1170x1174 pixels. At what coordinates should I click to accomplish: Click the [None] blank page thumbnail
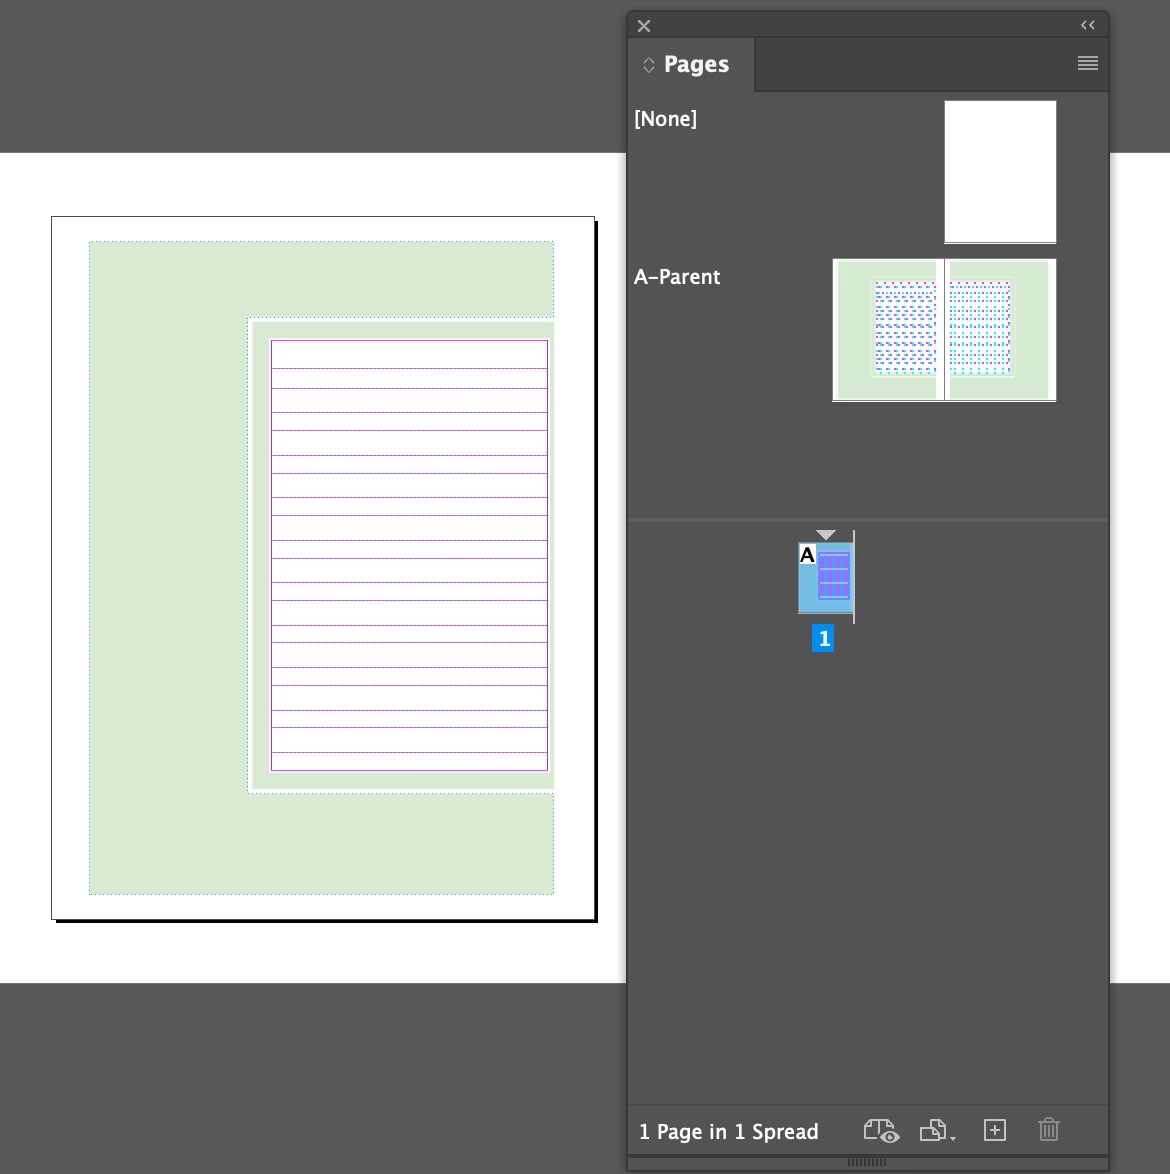pos(1000,171)
